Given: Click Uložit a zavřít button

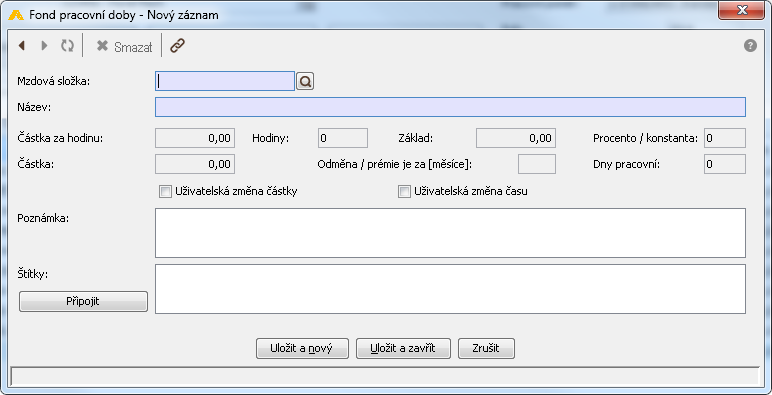Looking at the screenshot, I should [403, 348].
